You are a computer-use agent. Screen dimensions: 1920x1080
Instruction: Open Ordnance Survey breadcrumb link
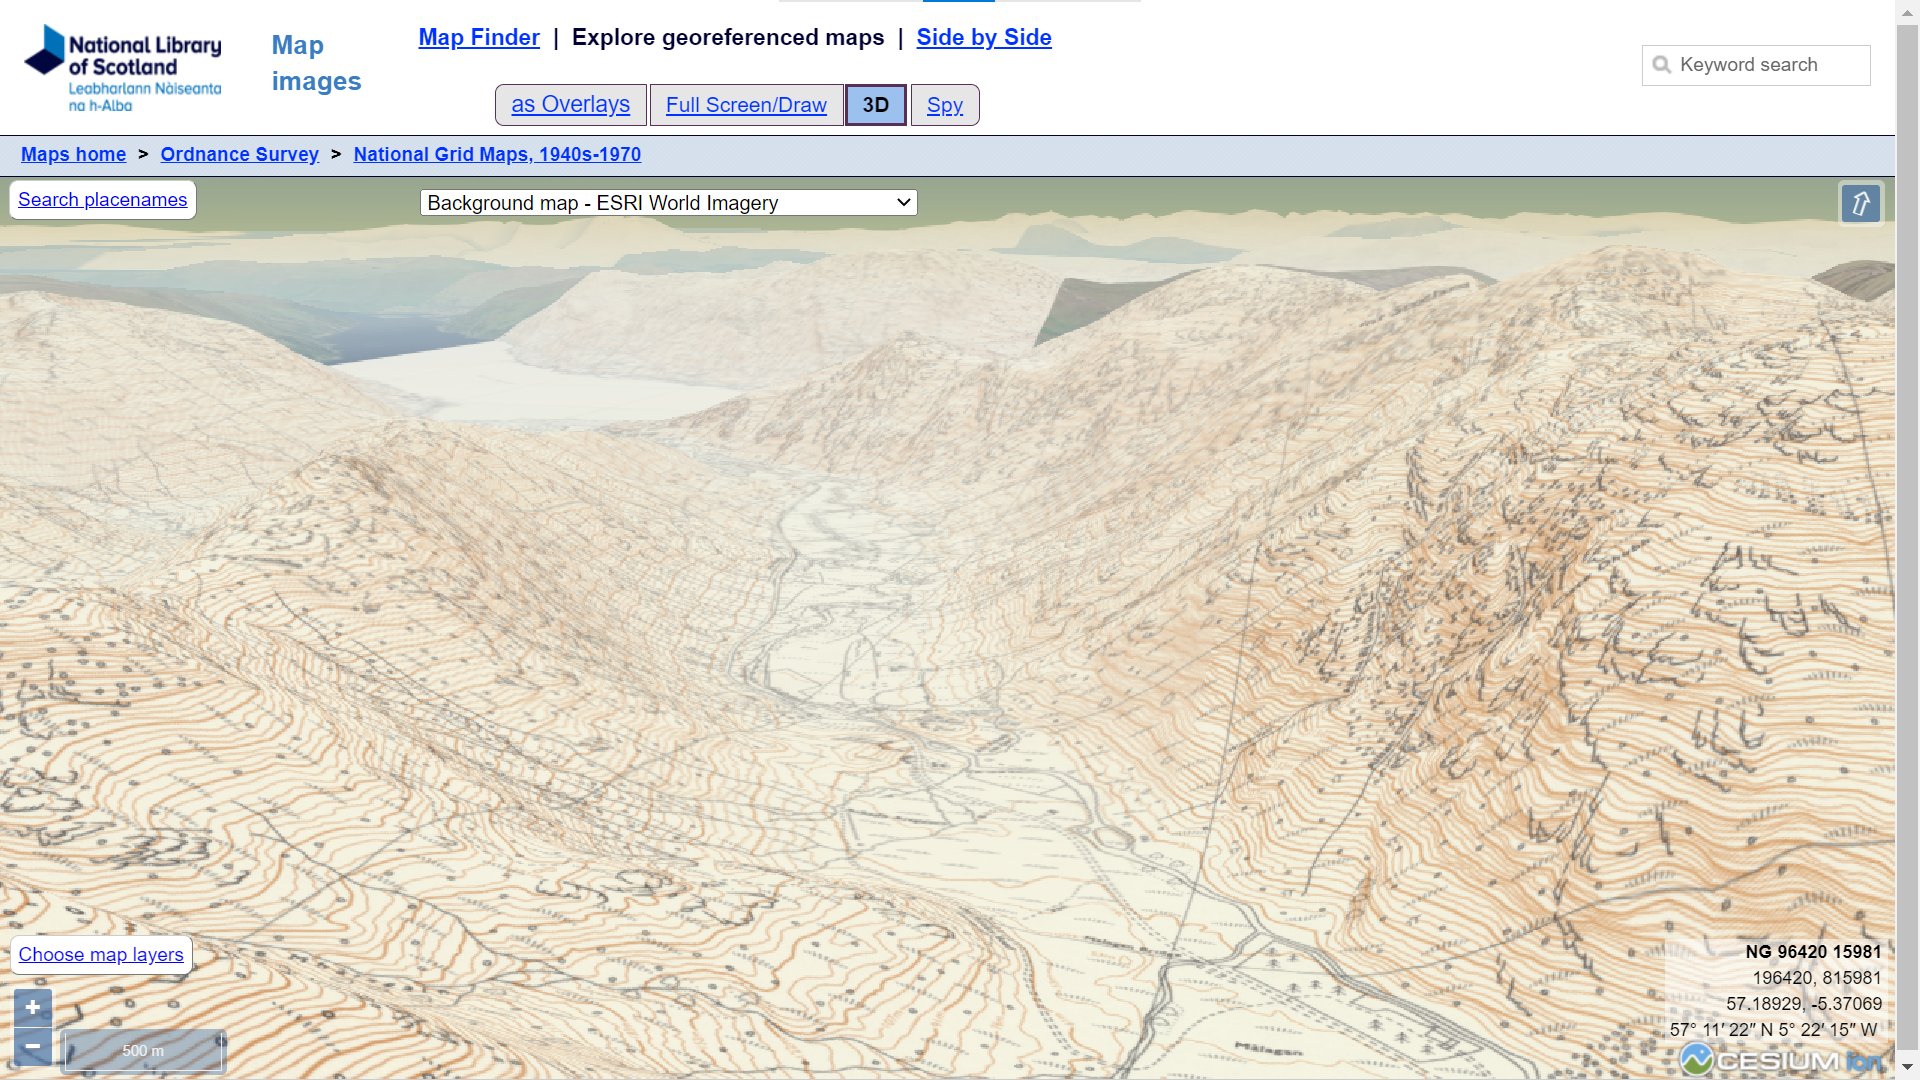point(239,155)
